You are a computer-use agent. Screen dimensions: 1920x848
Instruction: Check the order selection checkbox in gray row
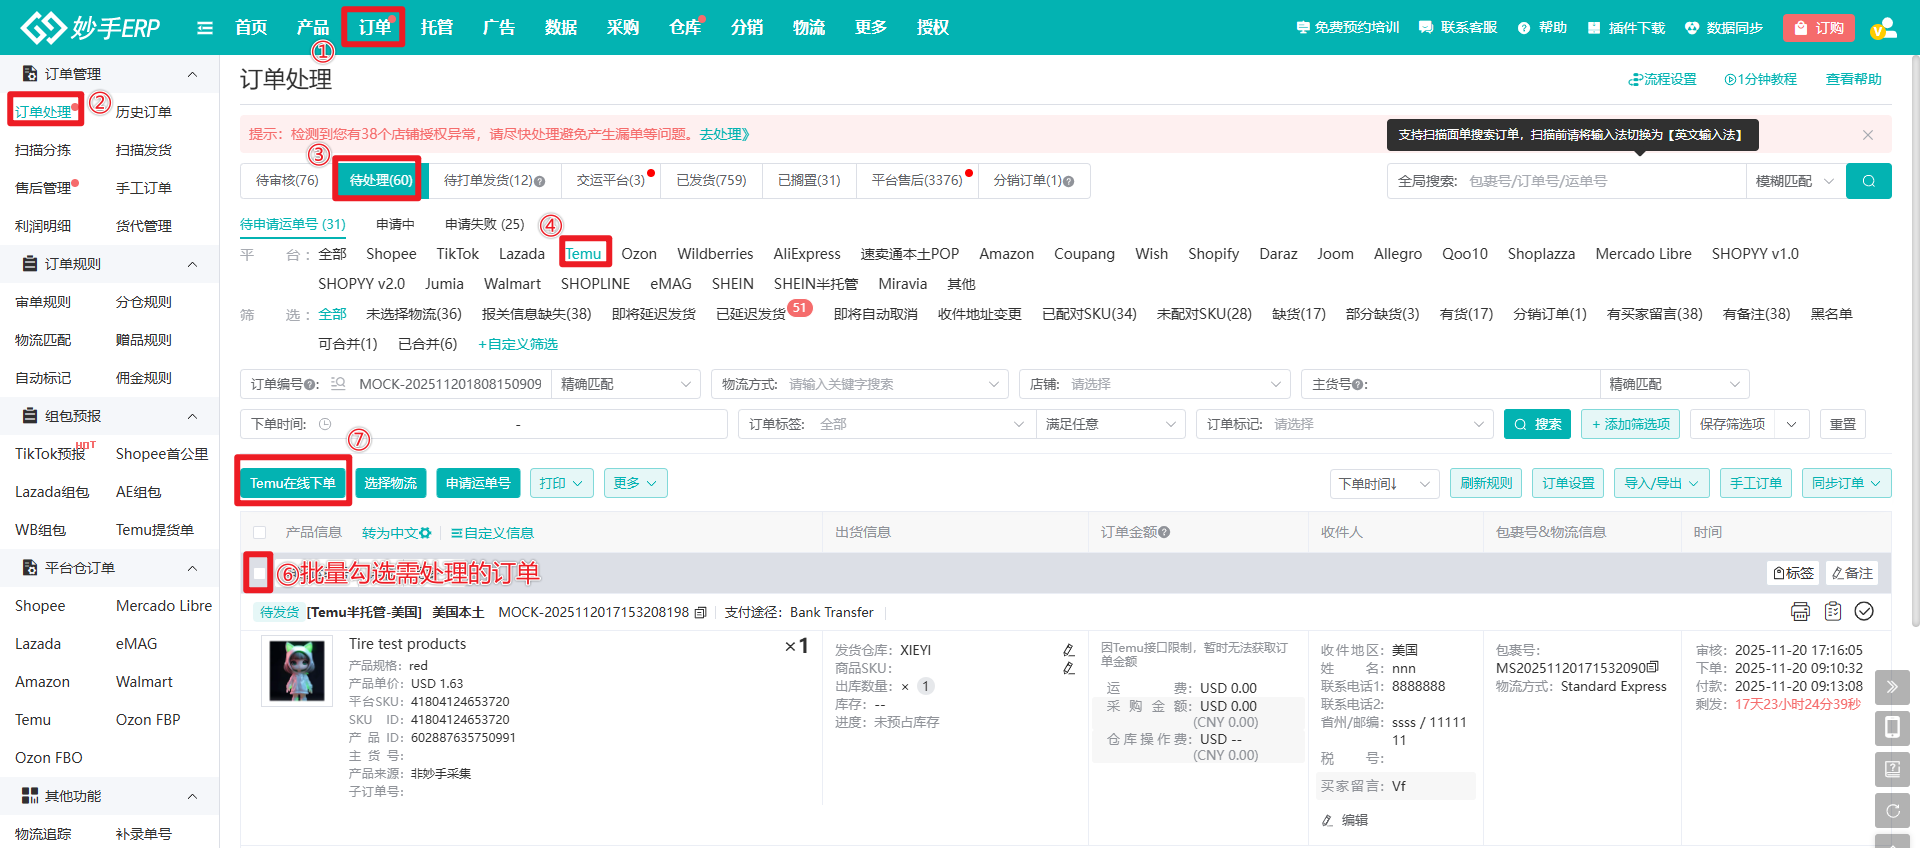coord(259,573)
